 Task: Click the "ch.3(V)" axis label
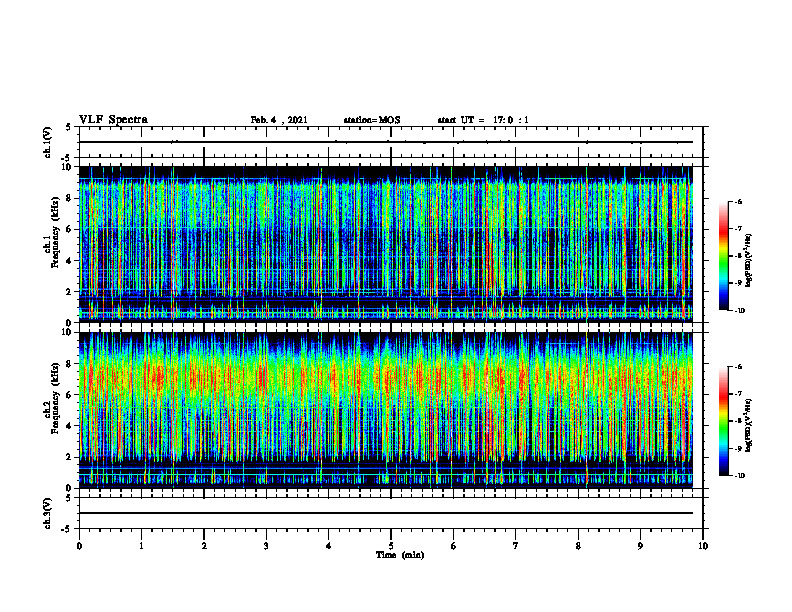[x=47, y=513]
